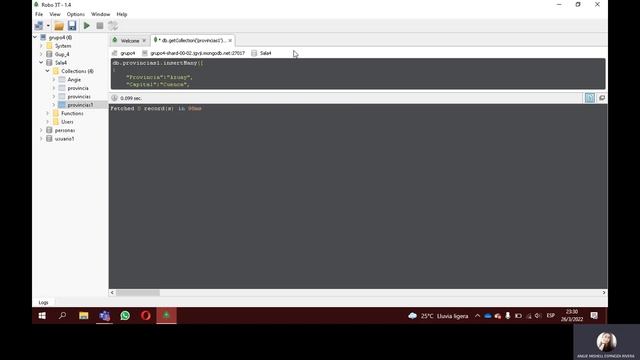
Task: Select the usuario1 database
Action: (x=64, y=139)
